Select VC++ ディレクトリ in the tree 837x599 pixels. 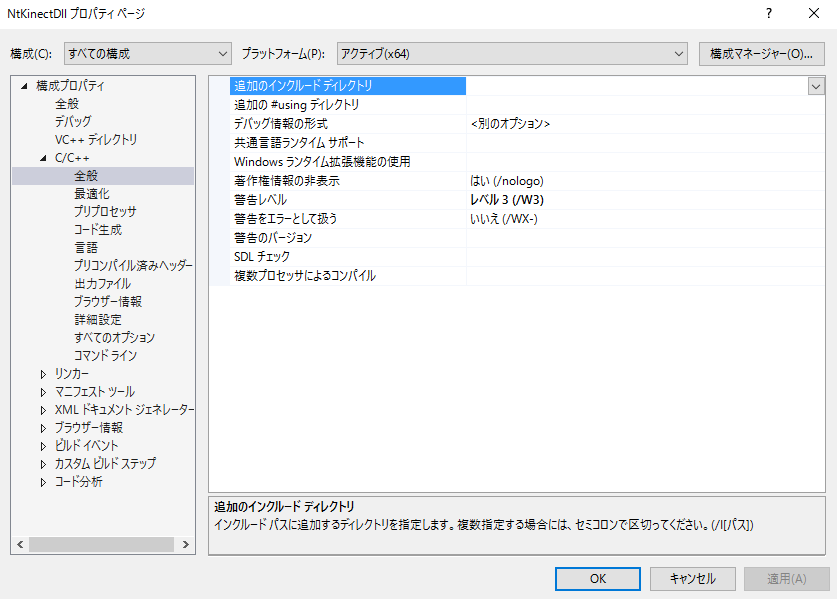pyautogui.click(x=96, y=140)
